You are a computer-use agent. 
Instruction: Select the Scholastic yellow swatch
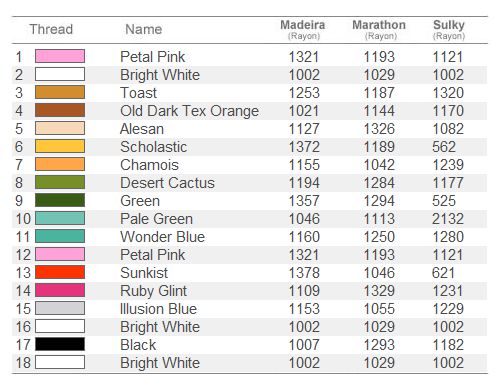tap(60, 146)
